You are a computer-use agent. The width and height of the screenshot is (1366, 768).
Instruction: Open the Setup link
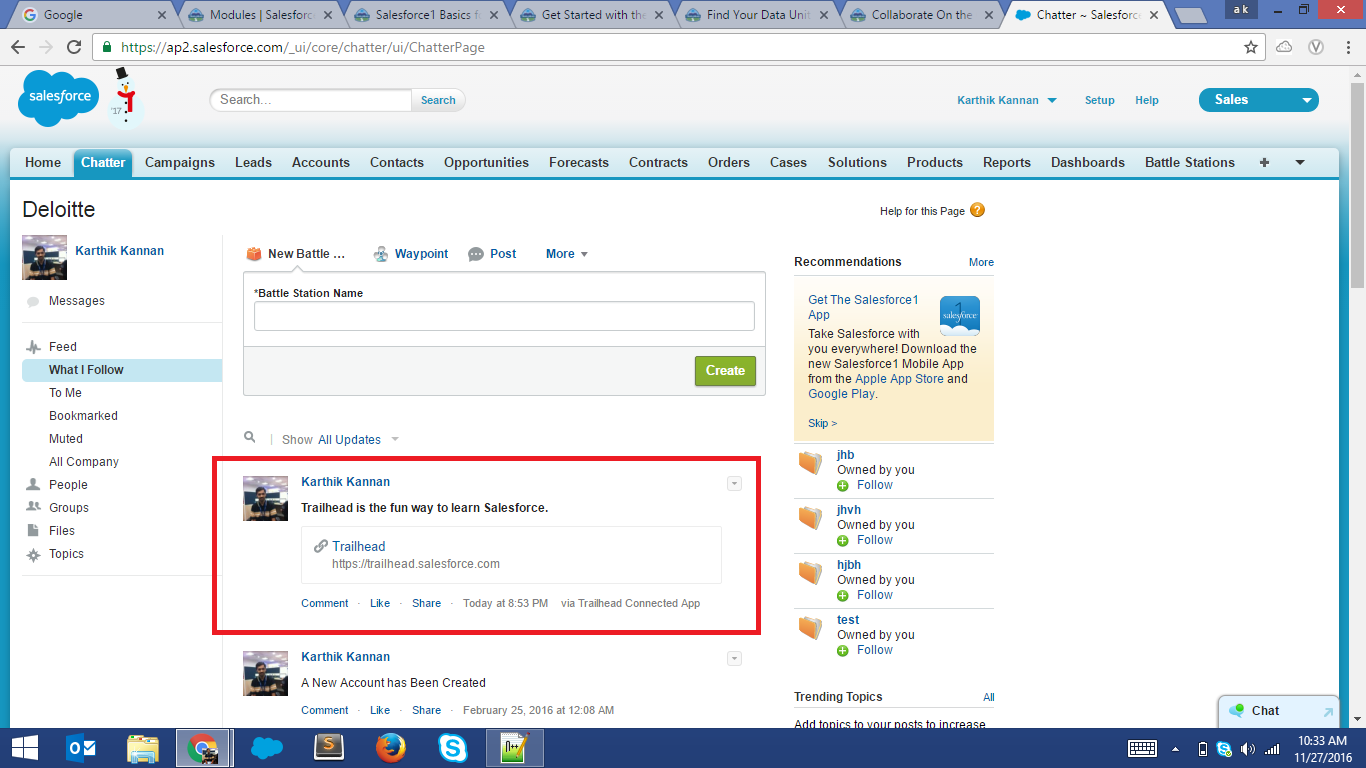click(1100, 100)
